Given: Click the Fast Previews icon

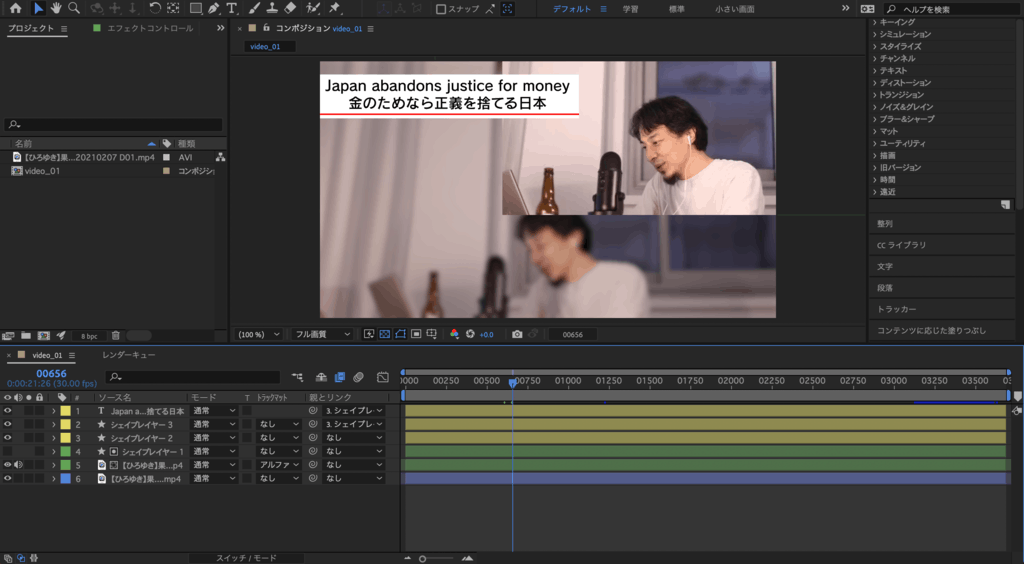Looking at the screenshot, I should point(369,334).
